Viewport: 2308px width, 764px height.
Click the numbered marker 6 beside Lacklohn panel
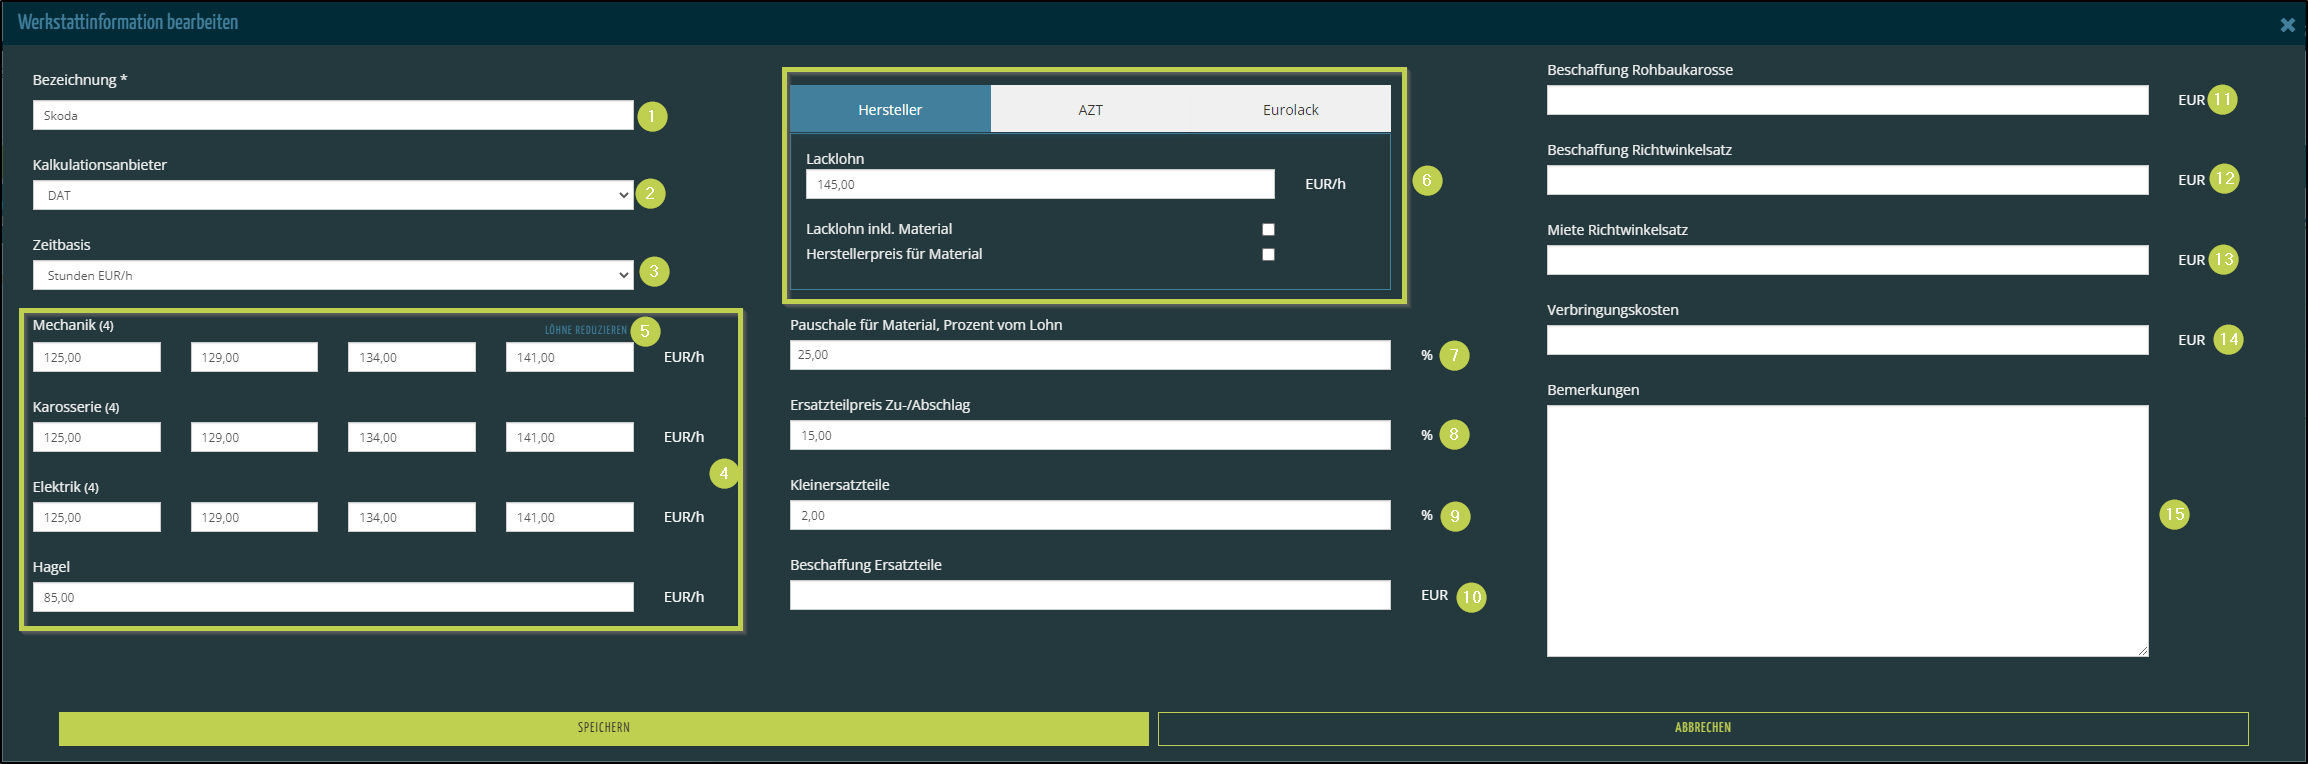click(1427, 181)
